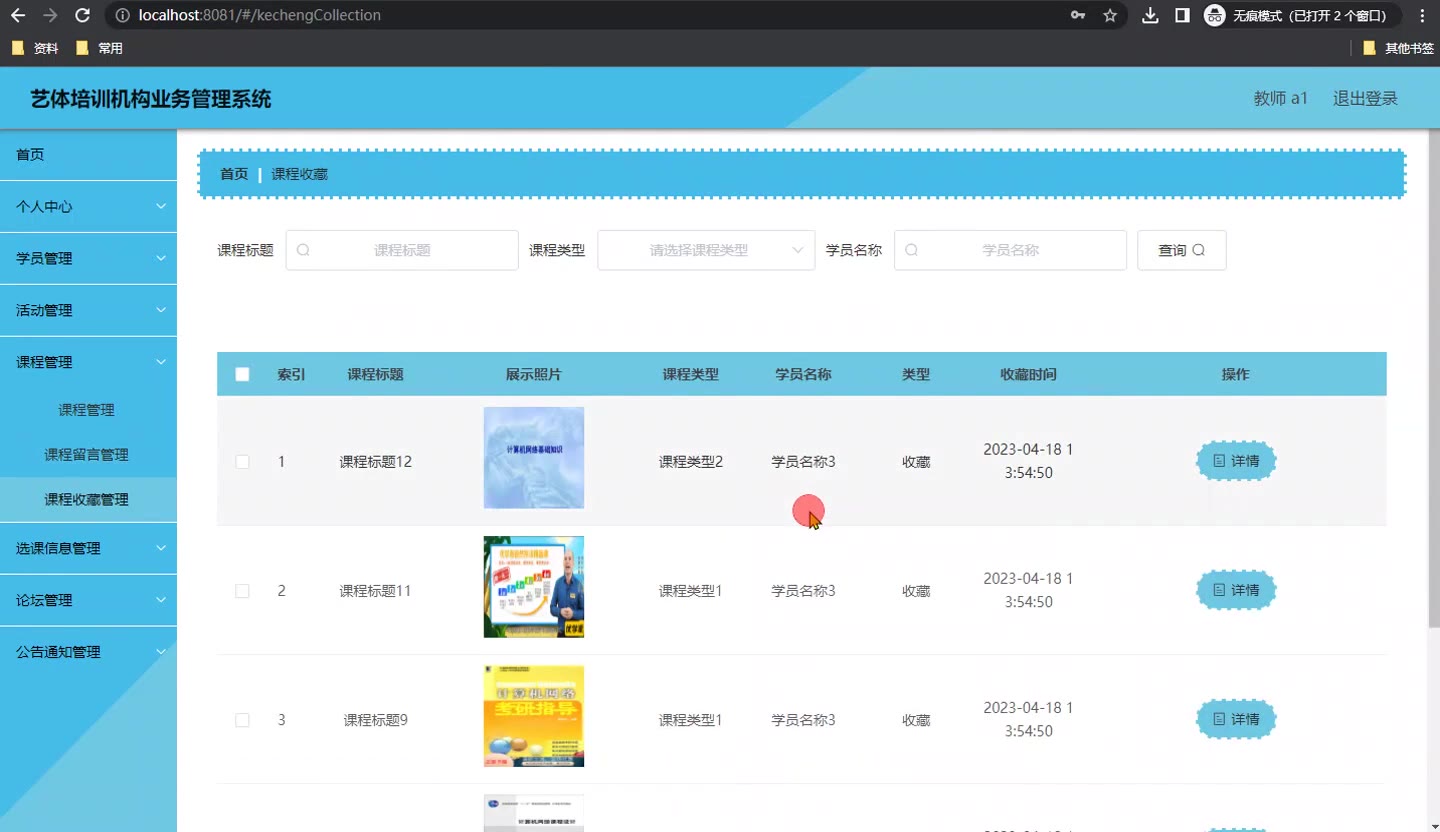Reload the page with the browser refresh icon

pyautogui.click(x=83, y=15)
